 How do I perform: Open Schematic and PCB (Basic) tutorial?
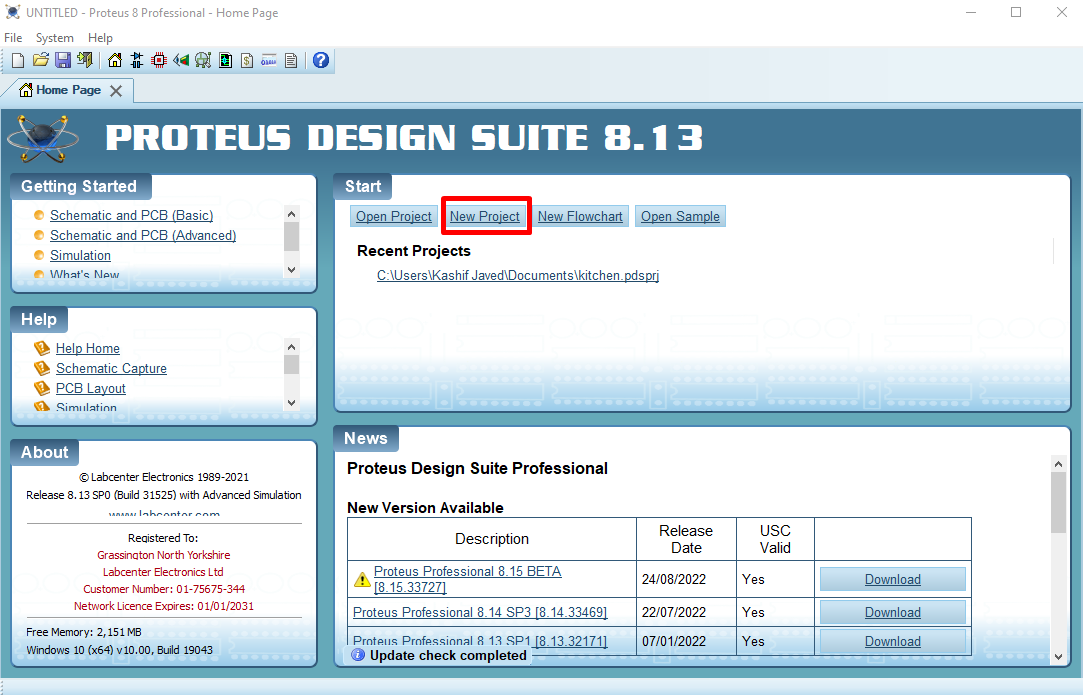tap(131, 216)
